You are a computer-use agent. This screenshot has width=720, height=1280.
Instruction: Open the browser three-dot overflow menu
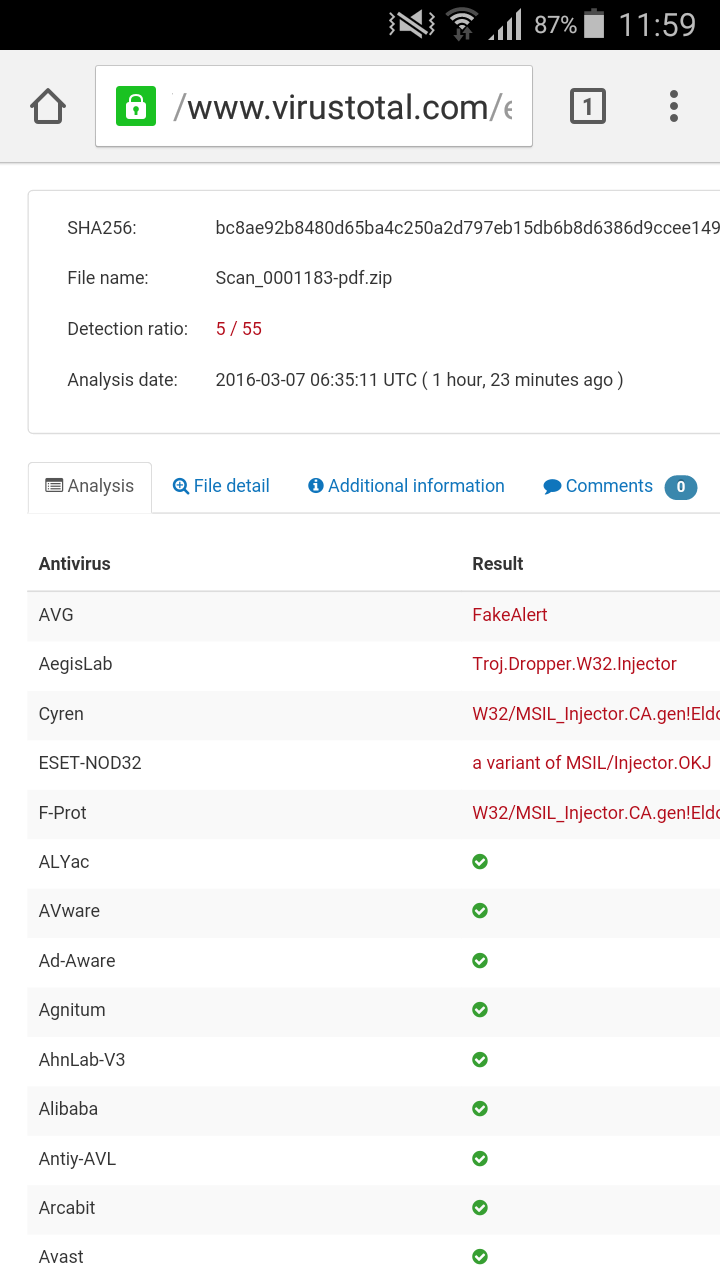674,106
